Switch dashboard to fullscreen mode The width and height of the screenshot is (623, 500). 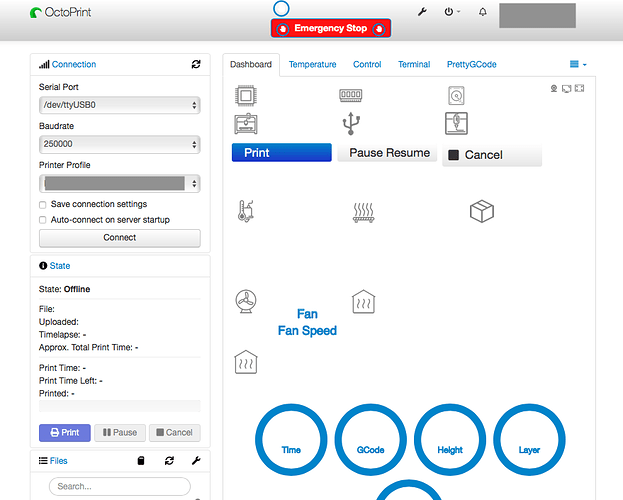[579, 88]
